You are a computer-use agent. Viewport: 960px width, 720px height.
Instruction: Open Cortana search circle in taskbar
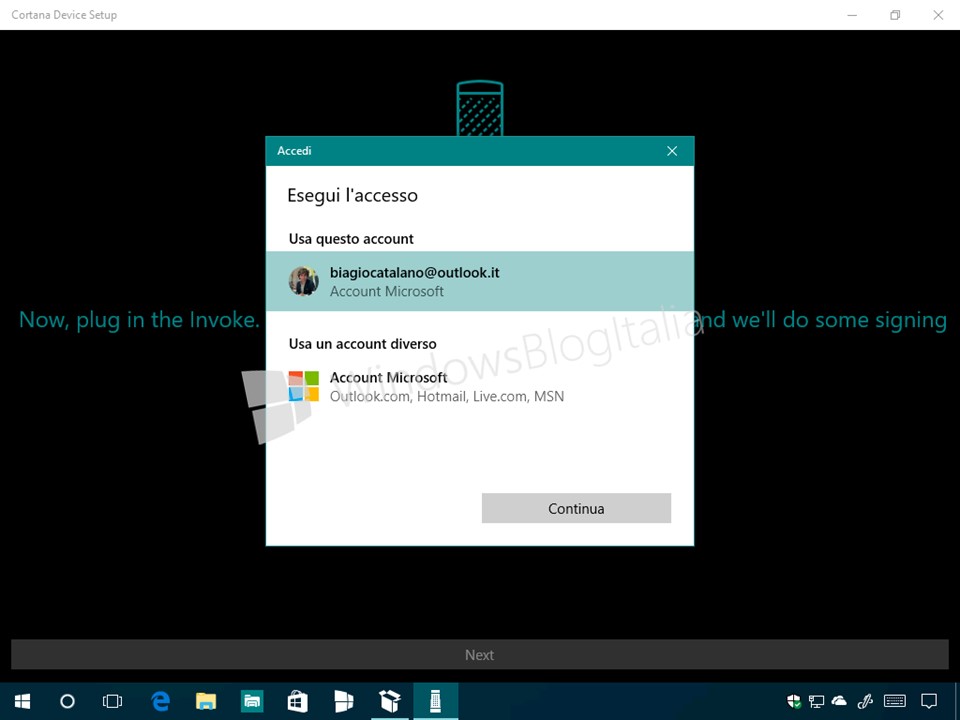point(67,701)
